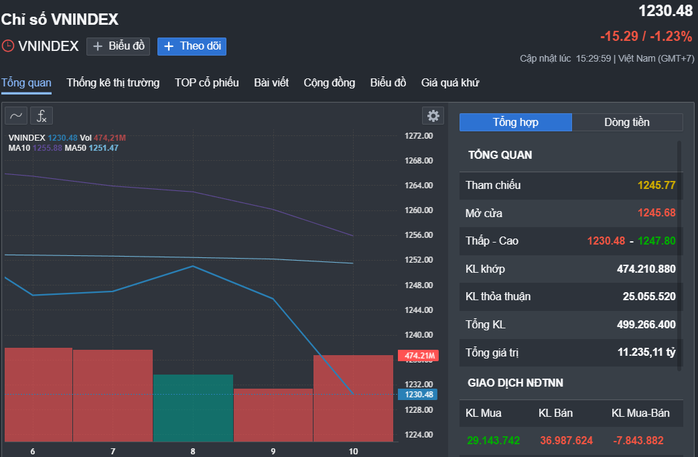Select the 'Tổng hợp' panel tab

515,122
